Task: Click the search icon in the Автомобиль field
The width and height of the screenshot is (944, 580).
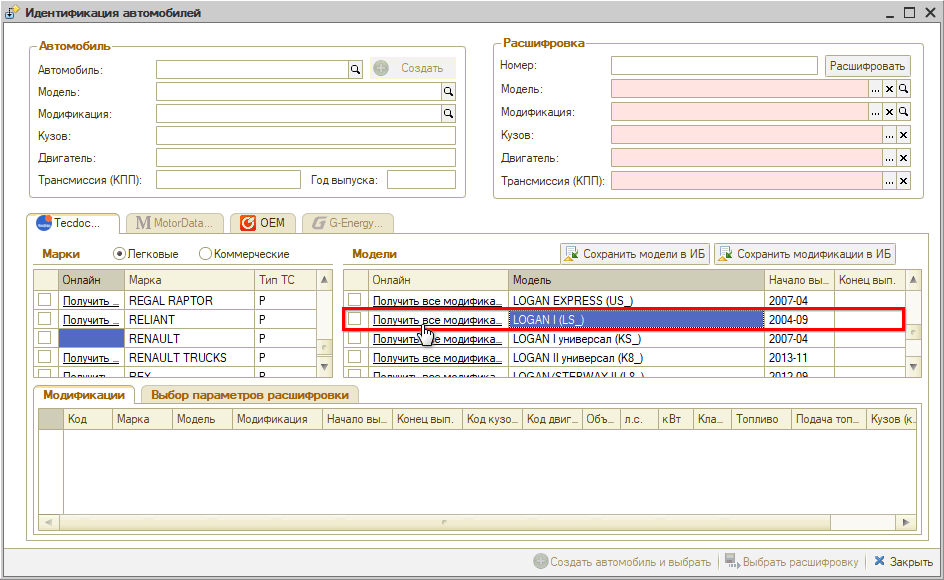Action: [x=354, y=69]
